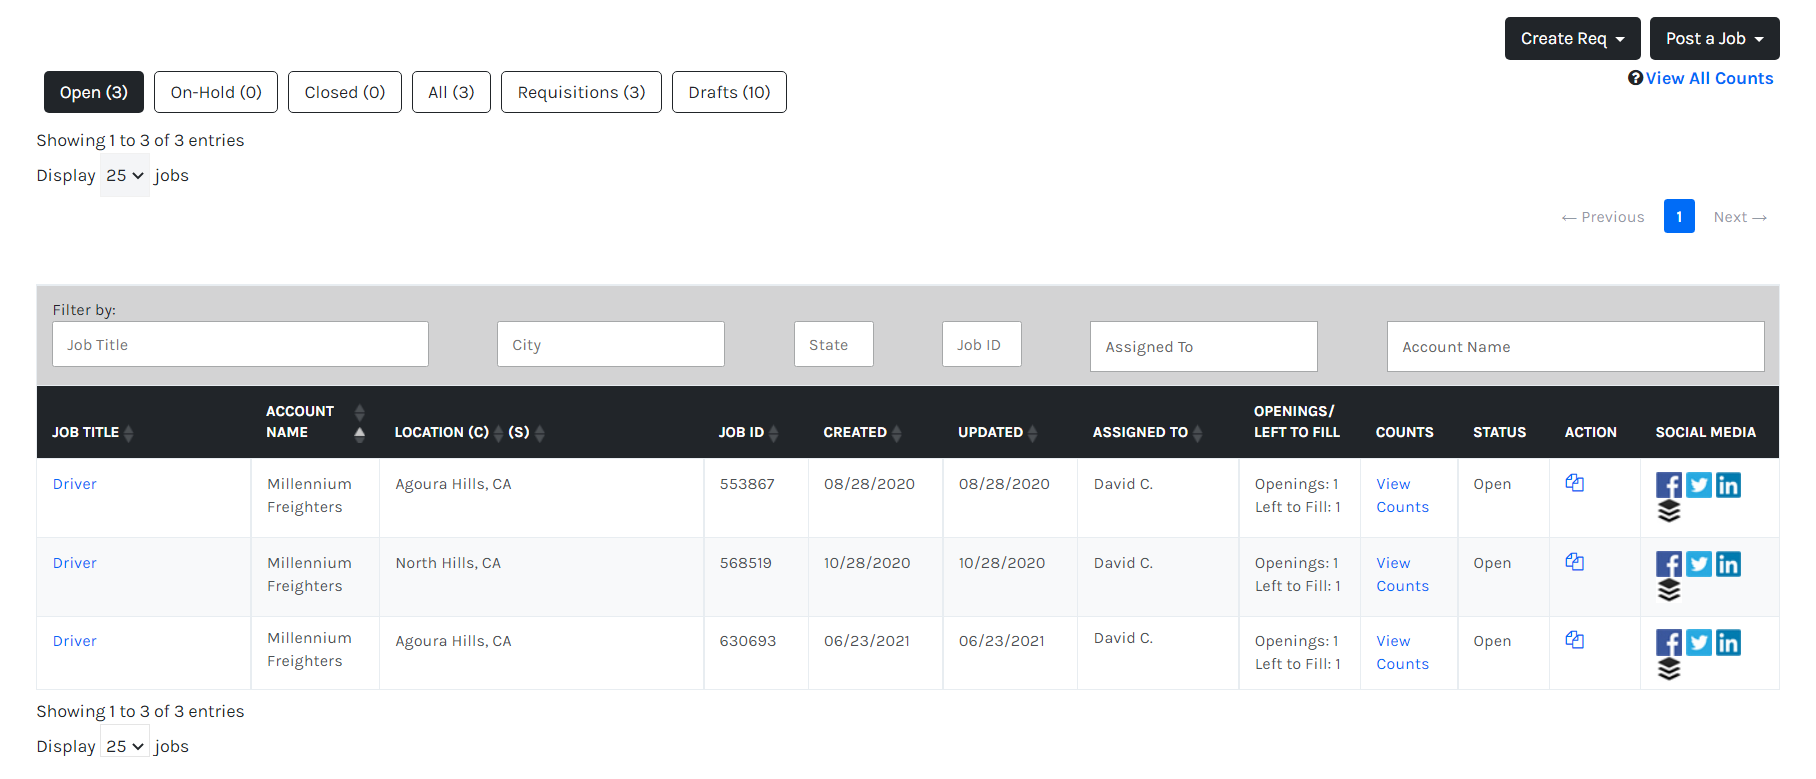
Task: Share job 553867 on Facebook
Action: pos(1668,485)
